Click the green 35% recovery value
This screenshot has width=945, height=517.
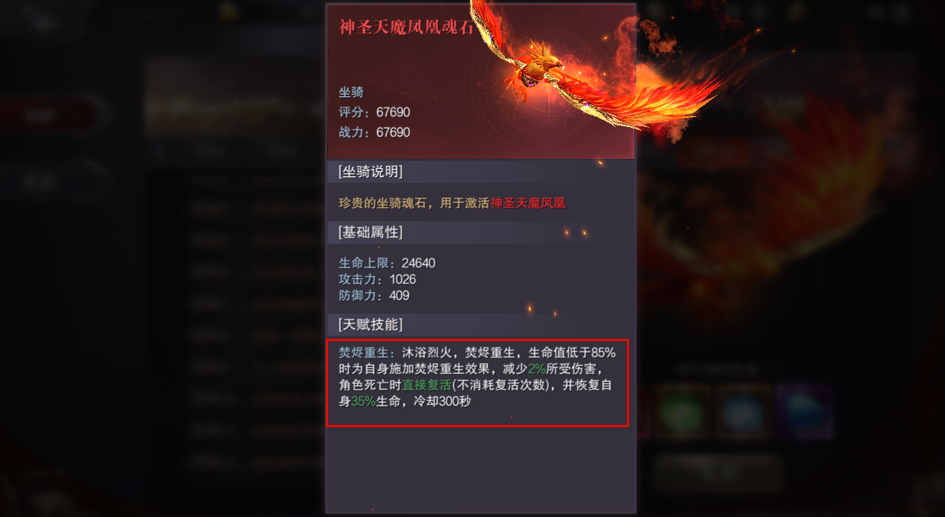tap(363, 401)
